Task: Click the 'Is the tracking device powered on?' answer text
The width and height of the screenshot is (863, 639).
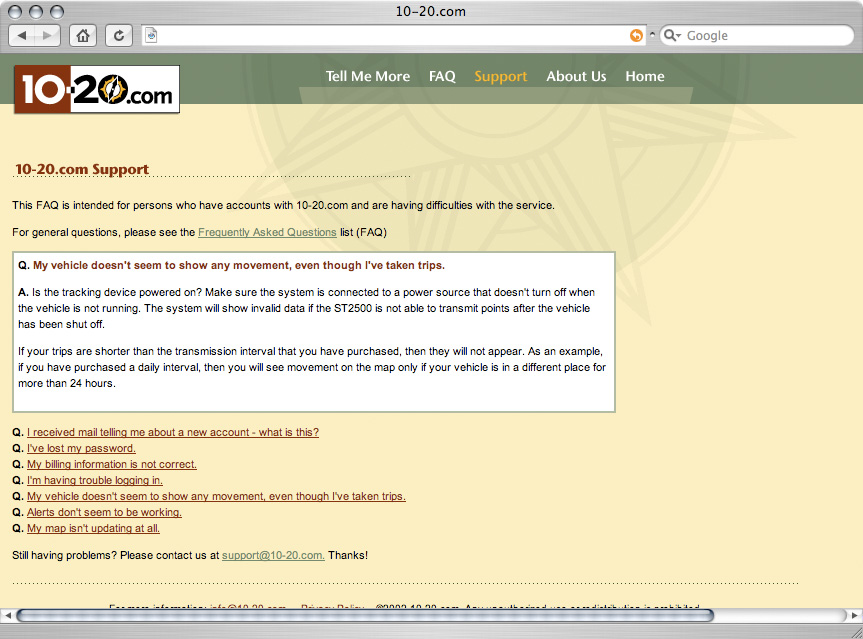Action: [307, 308]
